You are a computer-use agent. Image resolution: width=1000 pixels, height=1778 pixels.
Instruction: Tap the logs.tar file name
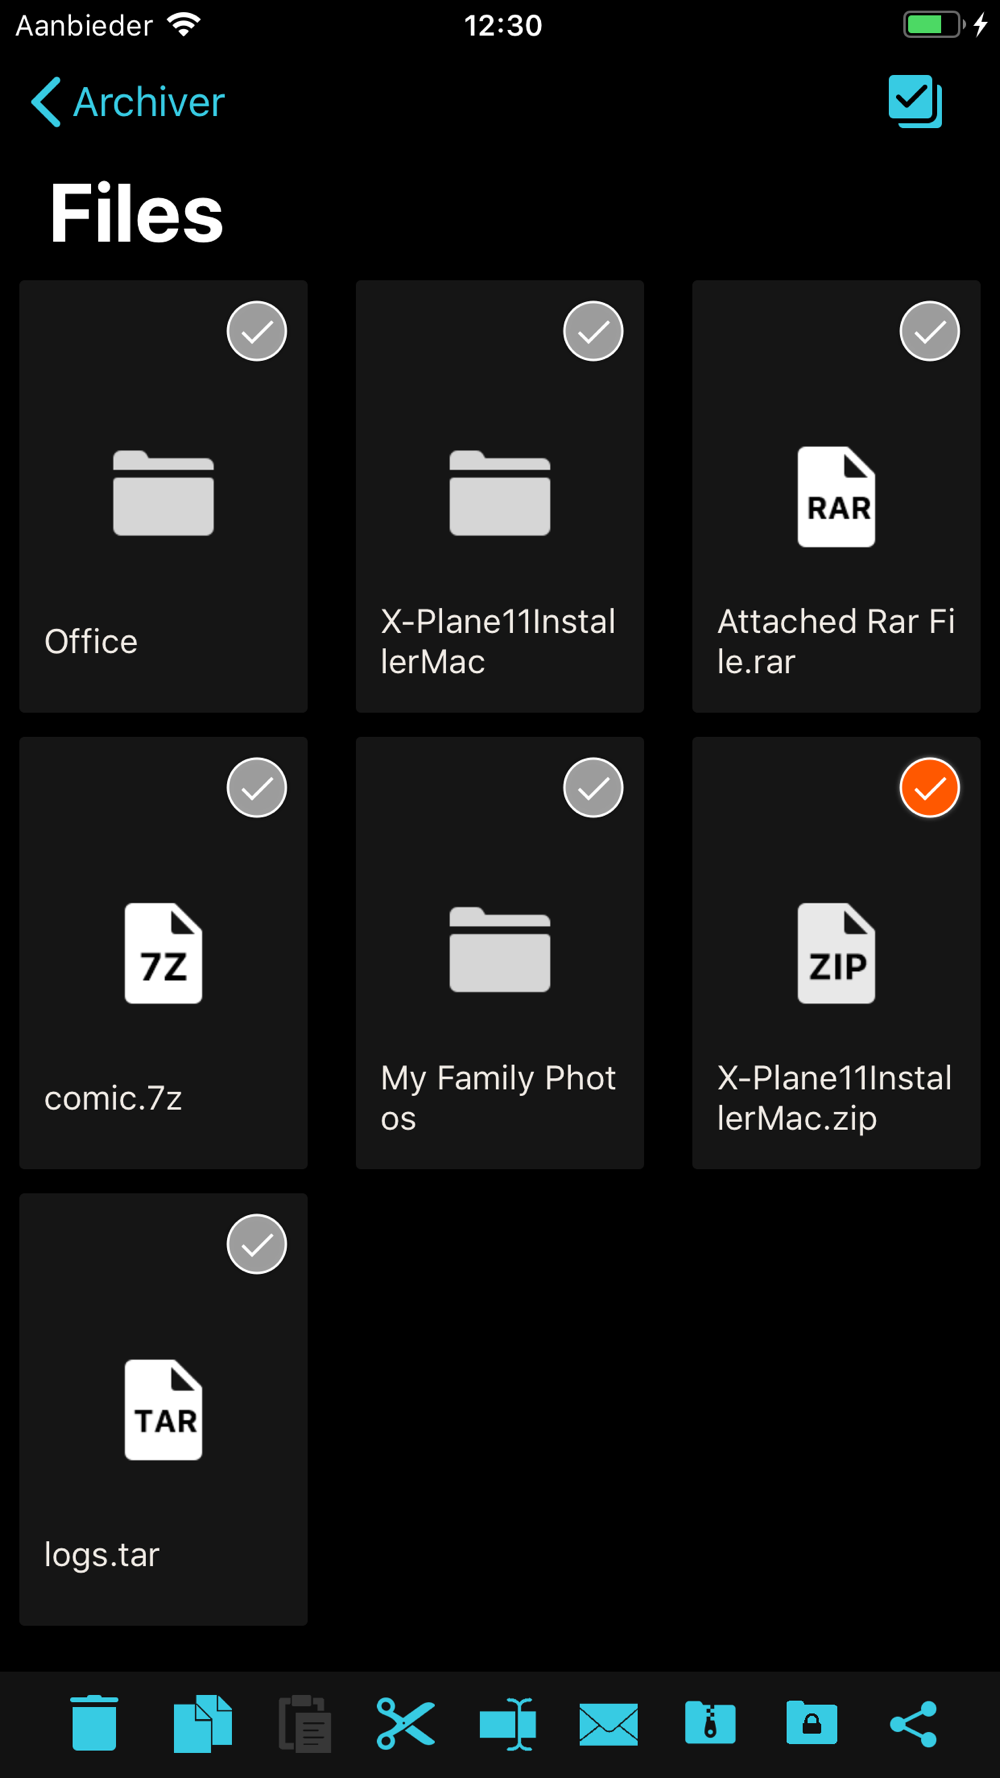point(102,1554)
